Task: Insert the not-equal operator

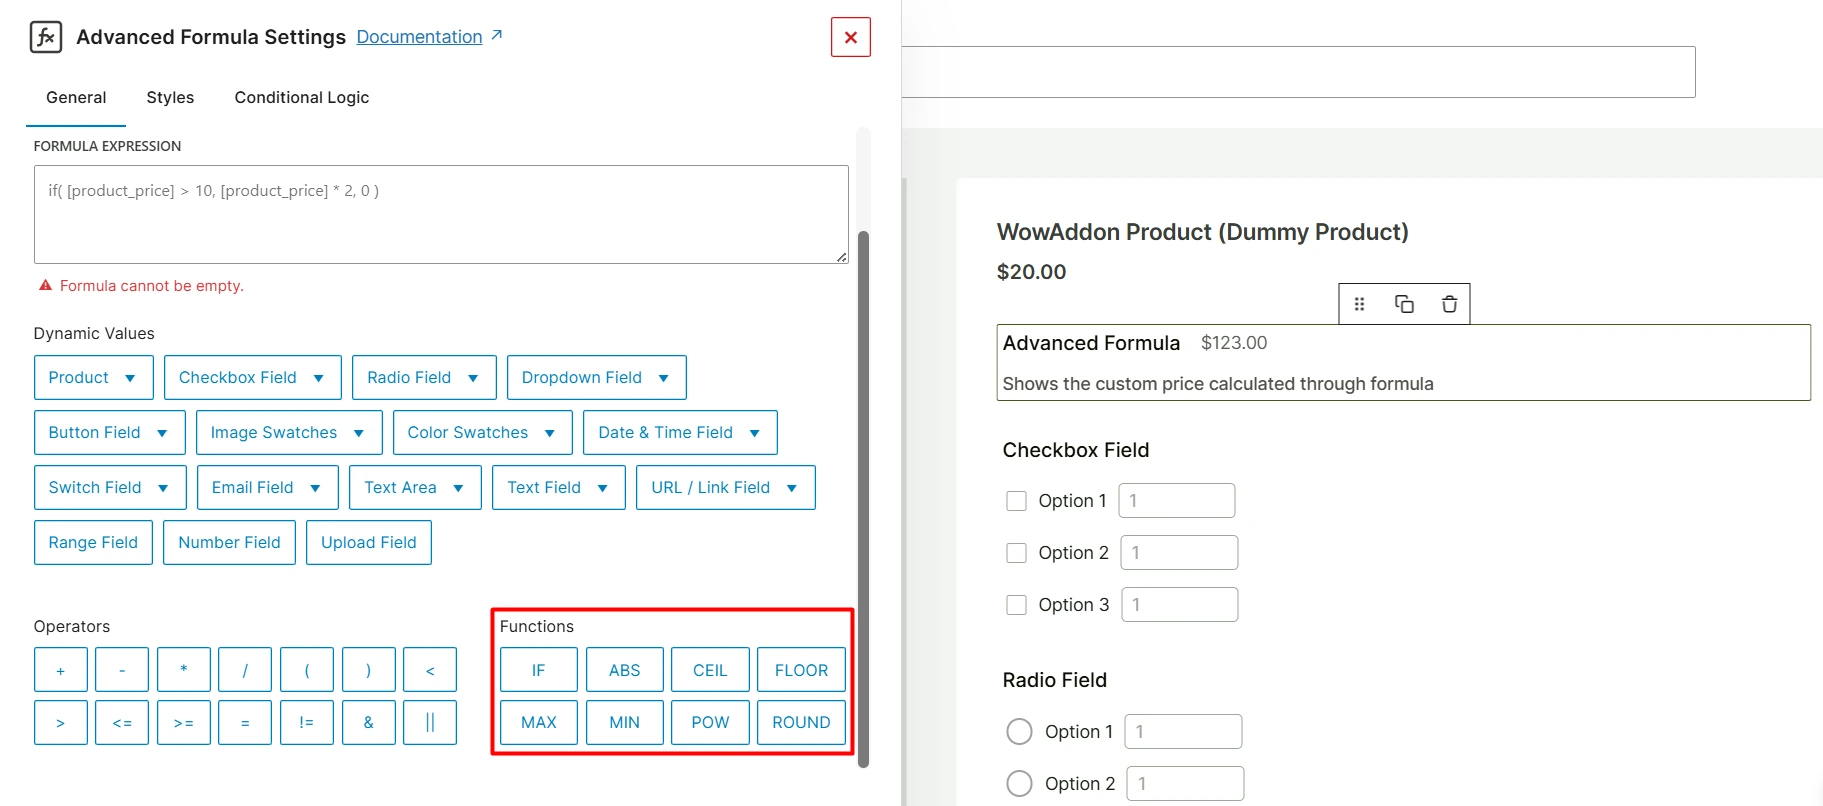Action: (x=306, y=722)
